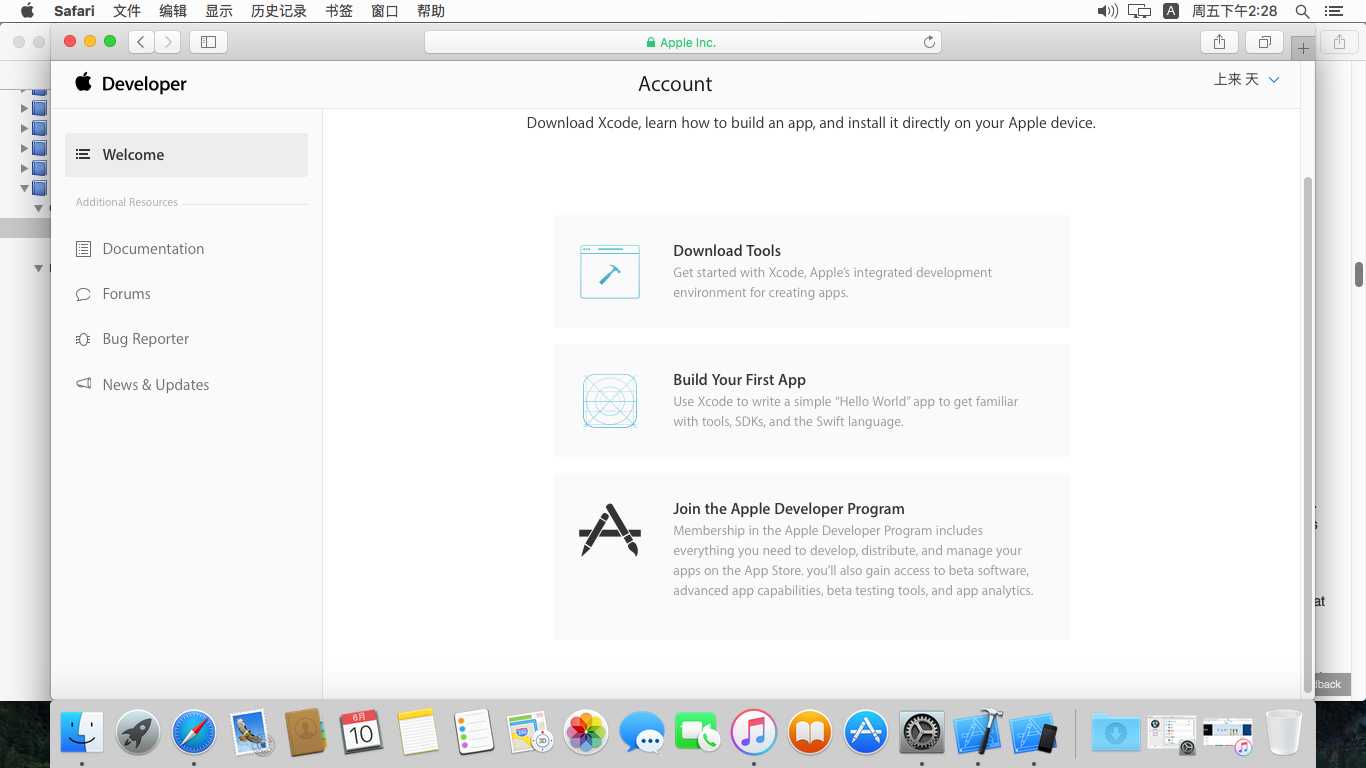This screenshot has width=1366, height=768.
Task: Open Notes from the Dock
Action: click(x=418, y=733)
